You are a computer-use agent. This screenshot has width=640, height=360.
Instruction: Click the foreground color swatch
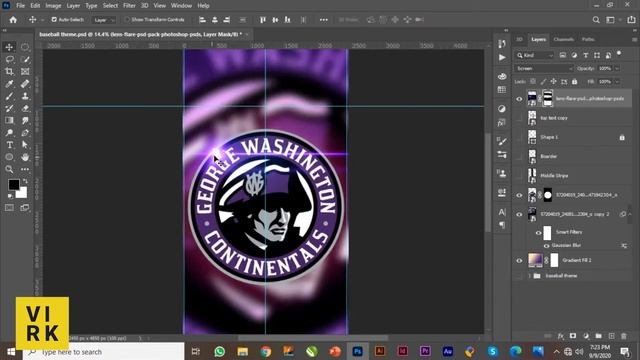click(14, 184)
